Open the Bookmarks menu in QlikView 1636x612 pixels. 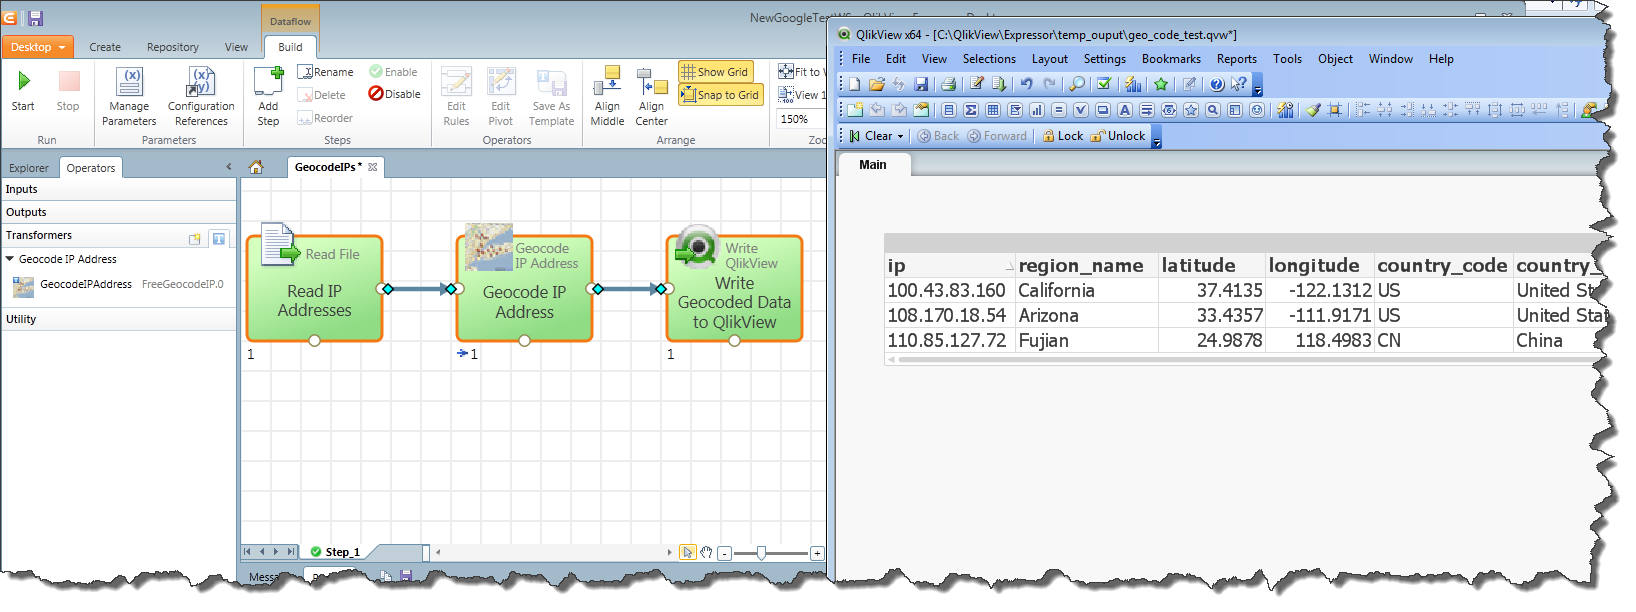[1171, 59]
